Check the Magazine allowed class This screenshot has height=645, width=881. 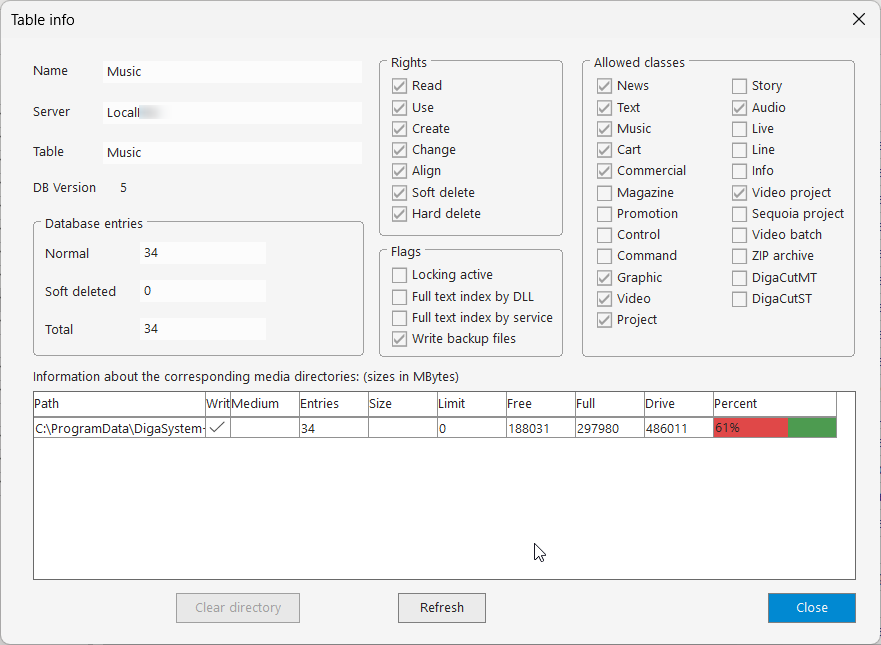(x=605, y=193)
